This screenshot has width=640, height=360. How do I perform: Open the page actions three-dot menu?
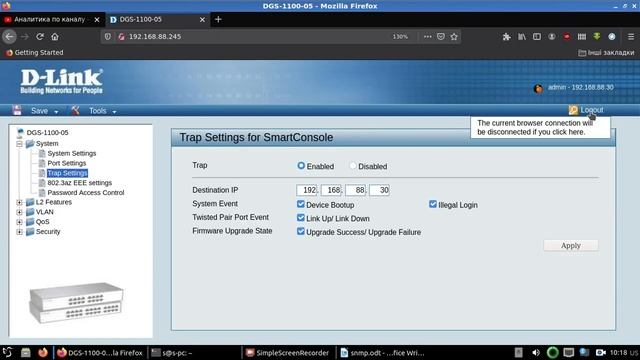tap(427, 37)
